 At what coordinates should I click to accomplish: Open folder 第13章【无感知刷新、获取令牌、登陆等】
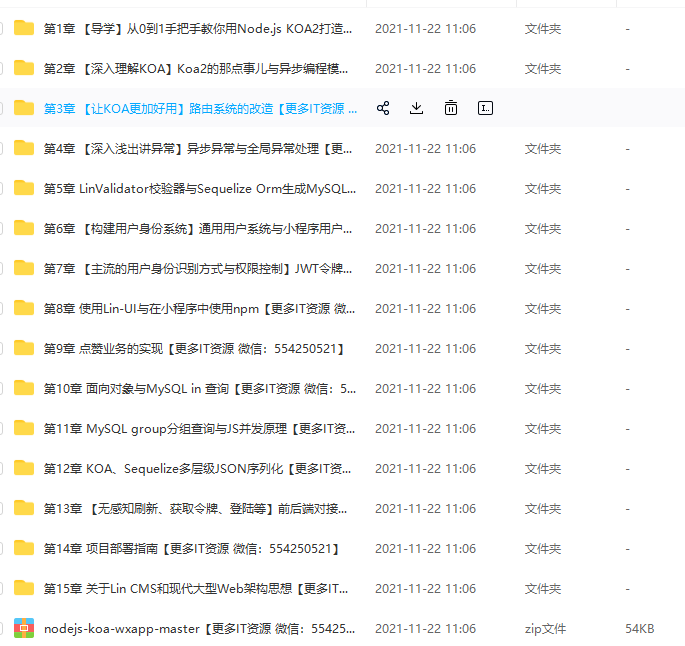coord(195,508)
